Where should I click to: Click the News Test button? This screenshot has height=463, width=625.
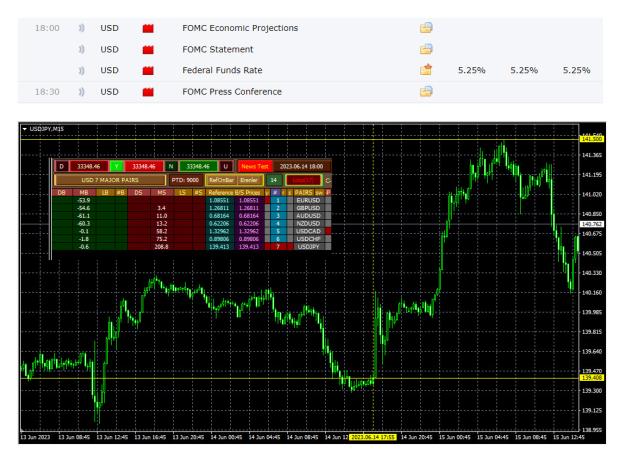click(x=255, y=167)
